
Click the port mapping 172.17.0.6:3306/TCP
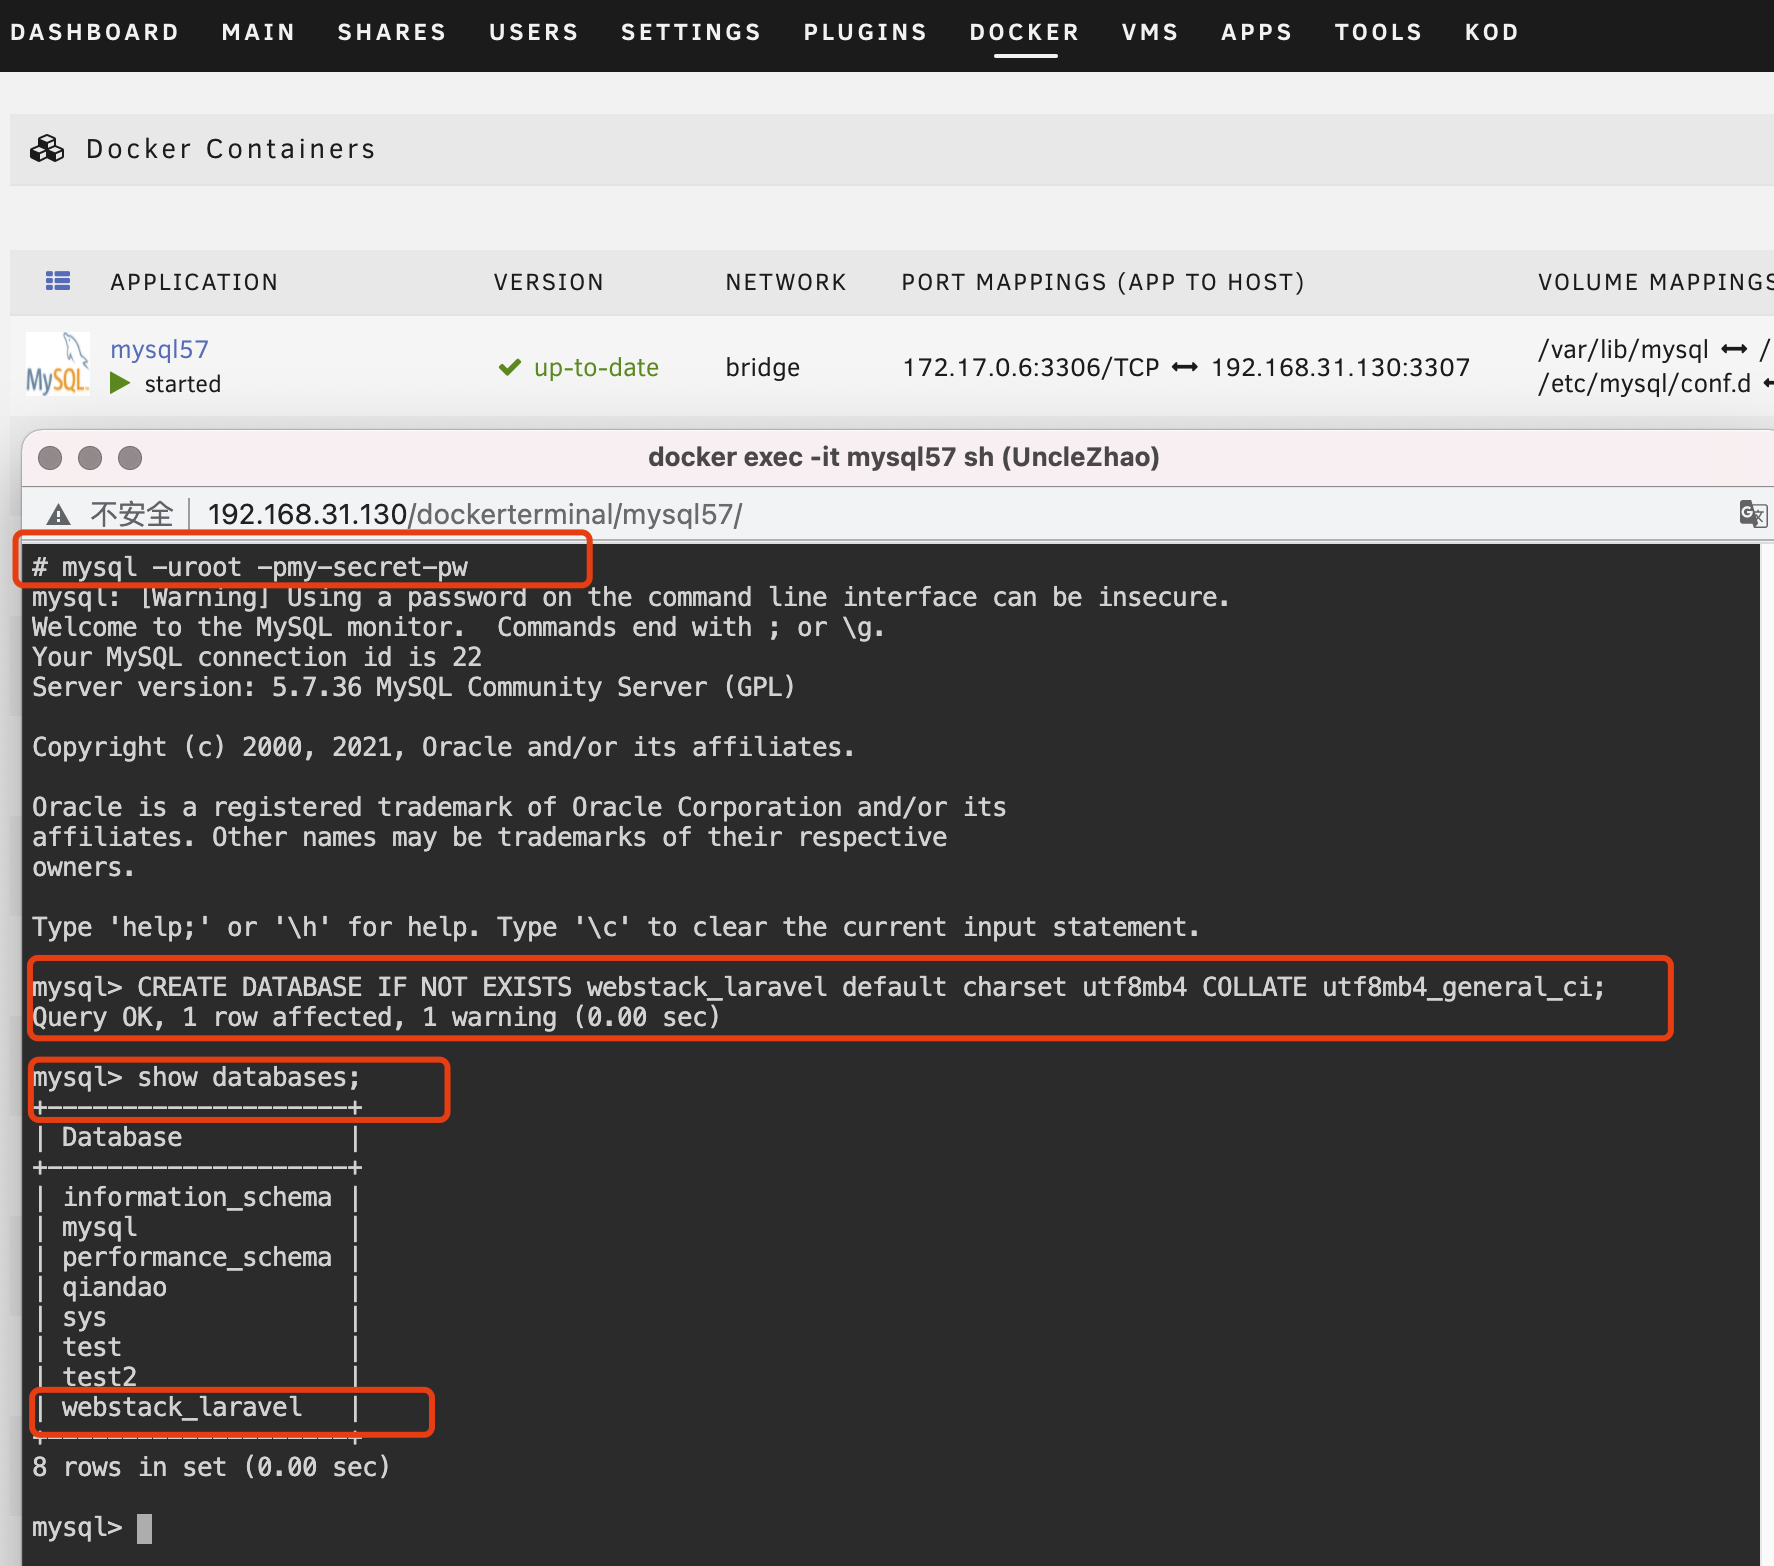1030,367
